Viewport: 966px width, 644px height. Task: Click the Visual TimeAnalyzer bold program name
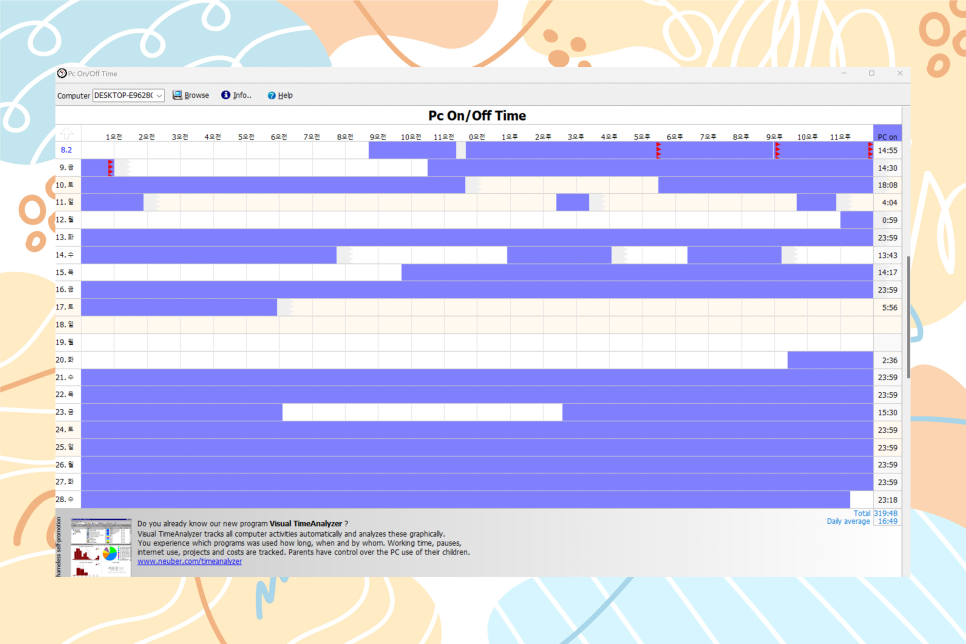pyautogui.click(x=306, y=524)
